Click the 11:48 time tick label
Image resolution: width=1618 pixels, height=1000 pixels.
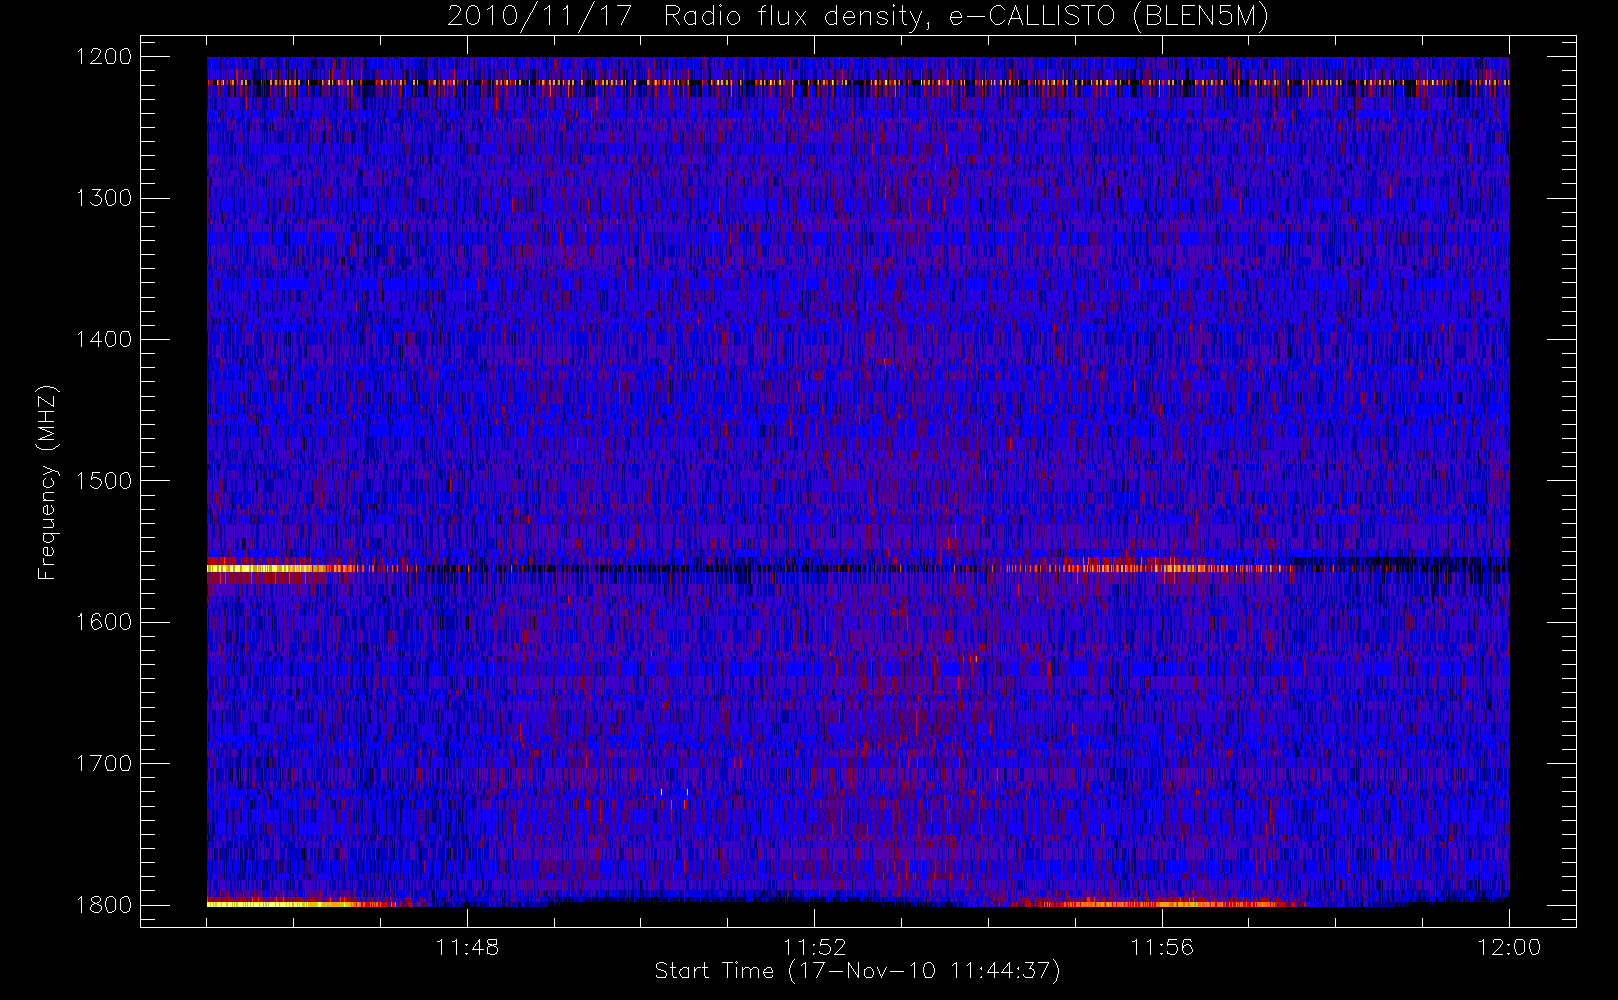(467, 947)
